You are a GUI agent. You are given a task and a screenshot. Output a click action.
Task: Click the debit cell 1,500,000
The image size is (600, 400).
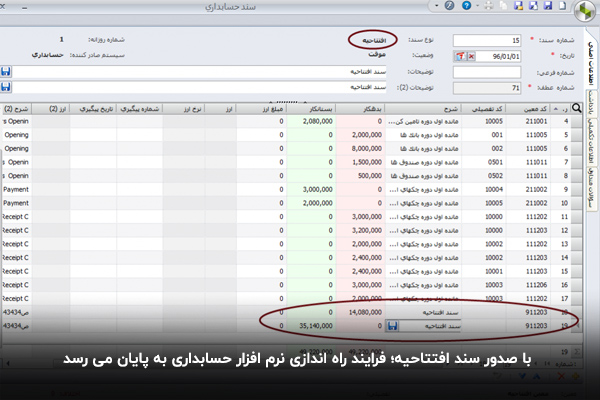click(360, 162)
